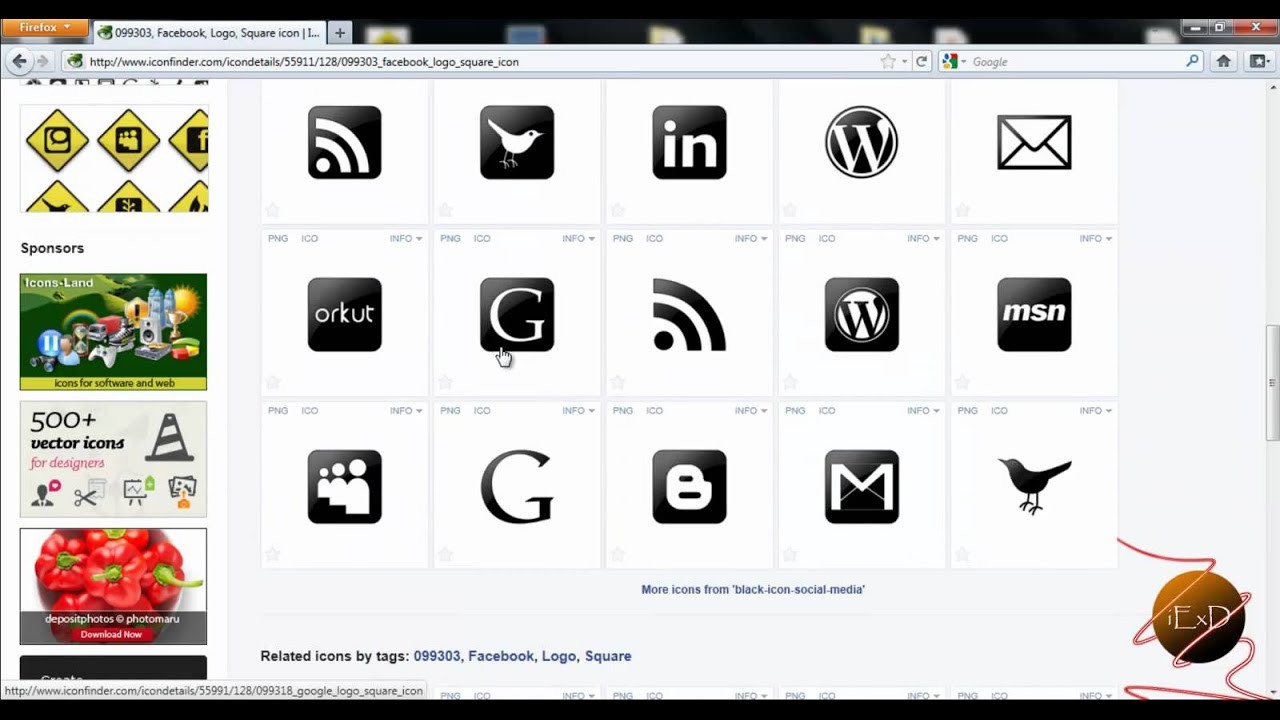Open the LinkedIn square icon
The width and height of the screenshot is (1280, 720).
(689, 142)
